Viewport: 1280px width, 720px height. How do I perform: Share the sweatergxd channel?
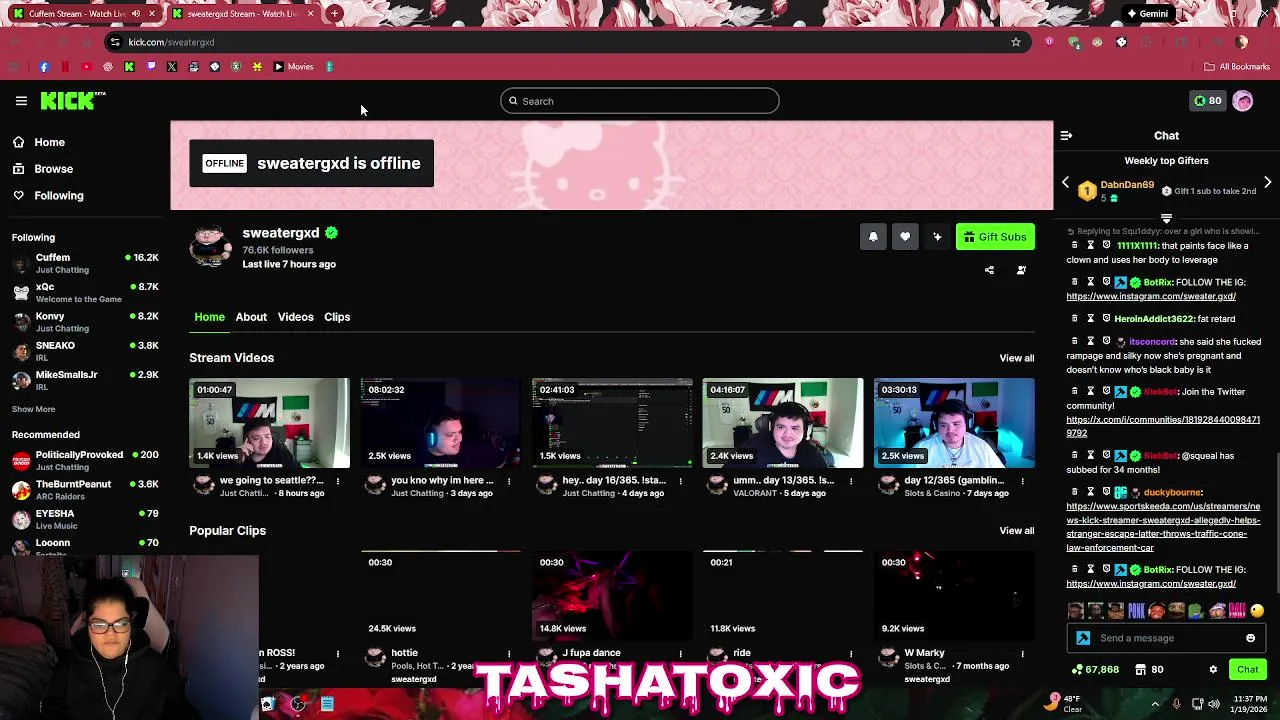989,270
